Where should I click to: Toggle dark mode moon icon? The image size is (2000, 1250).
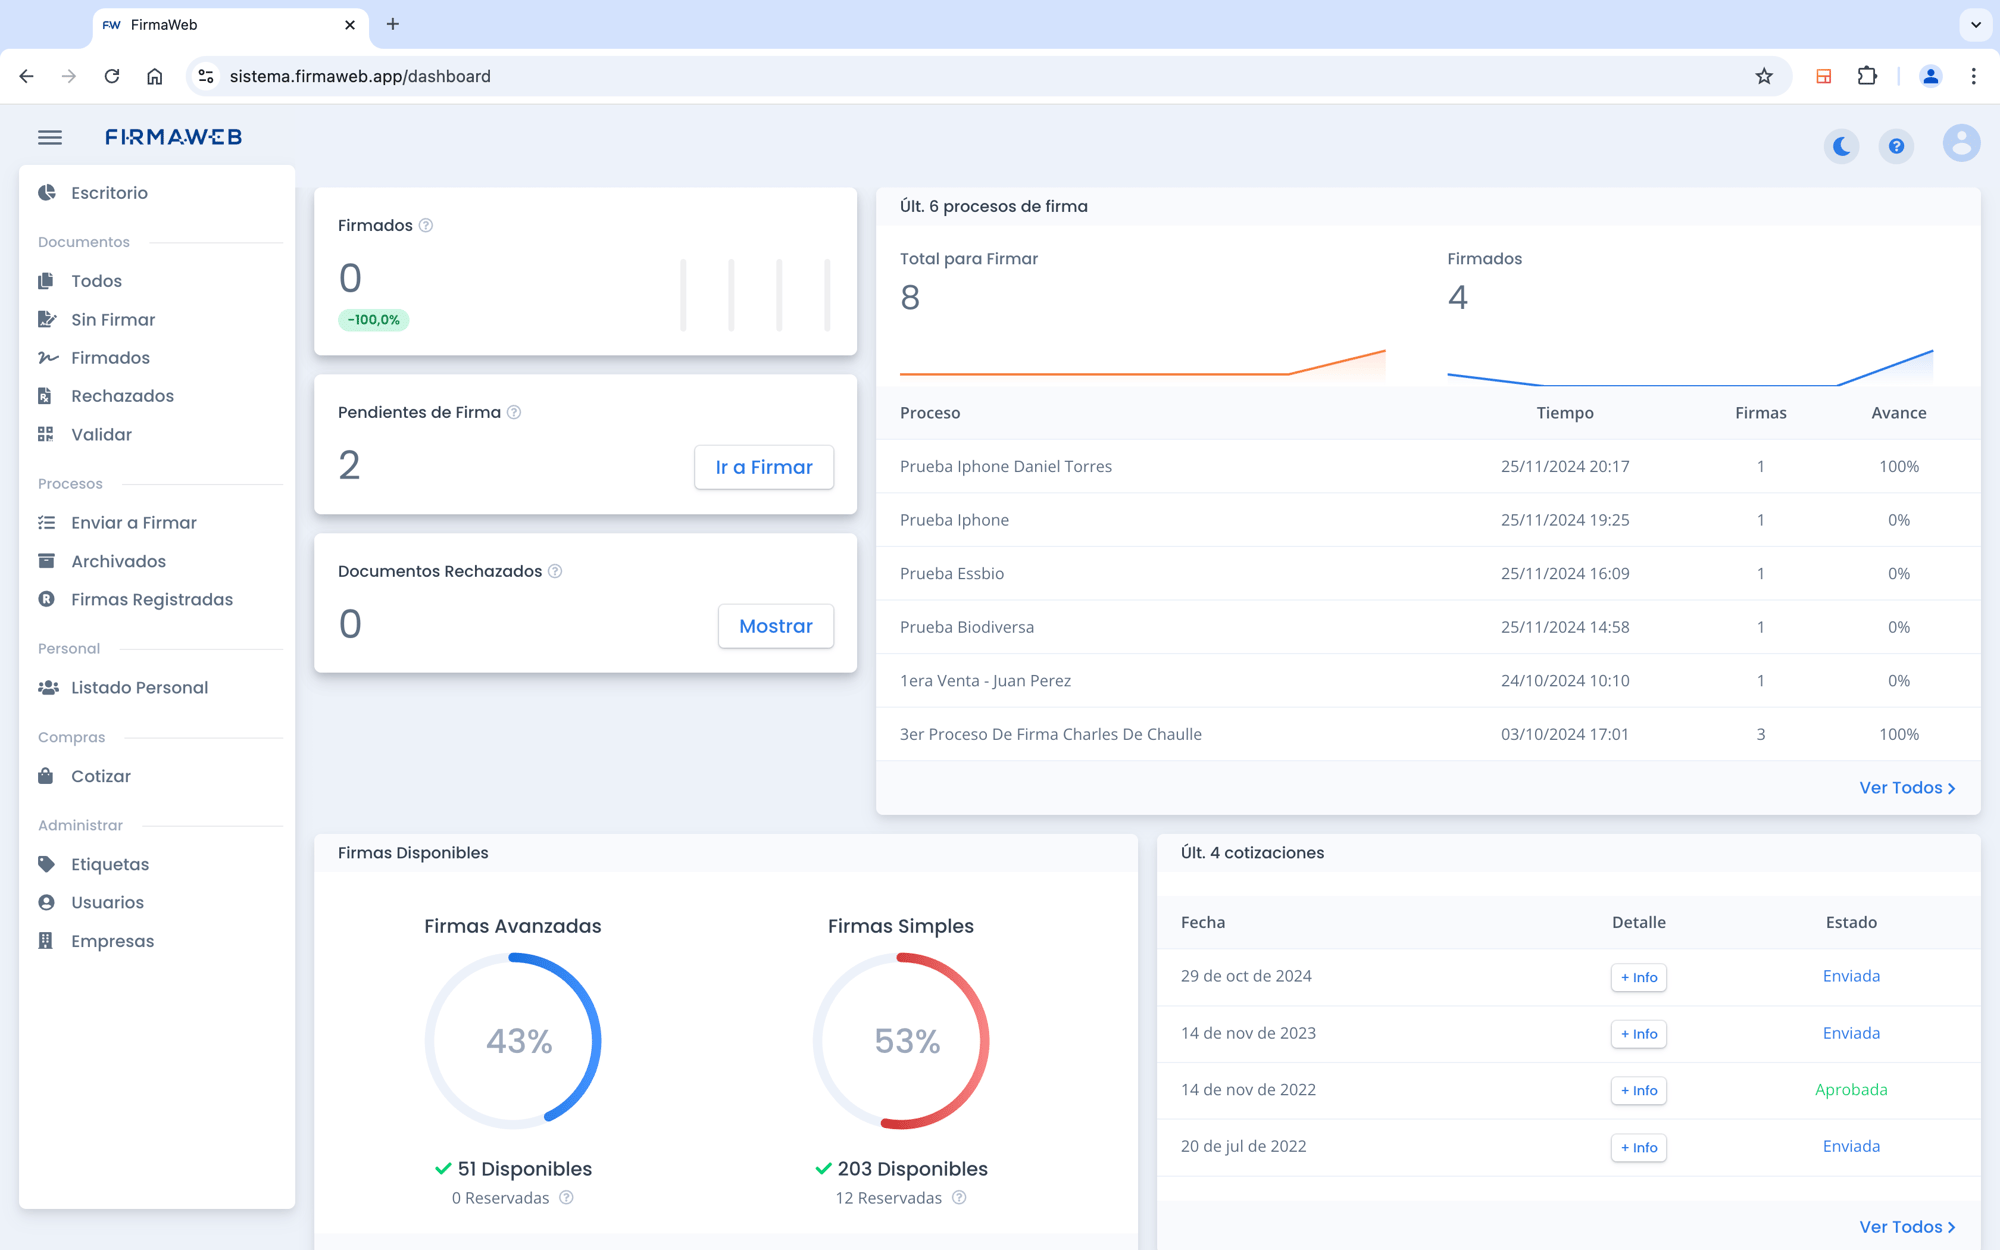click(x=1841, y=146)
